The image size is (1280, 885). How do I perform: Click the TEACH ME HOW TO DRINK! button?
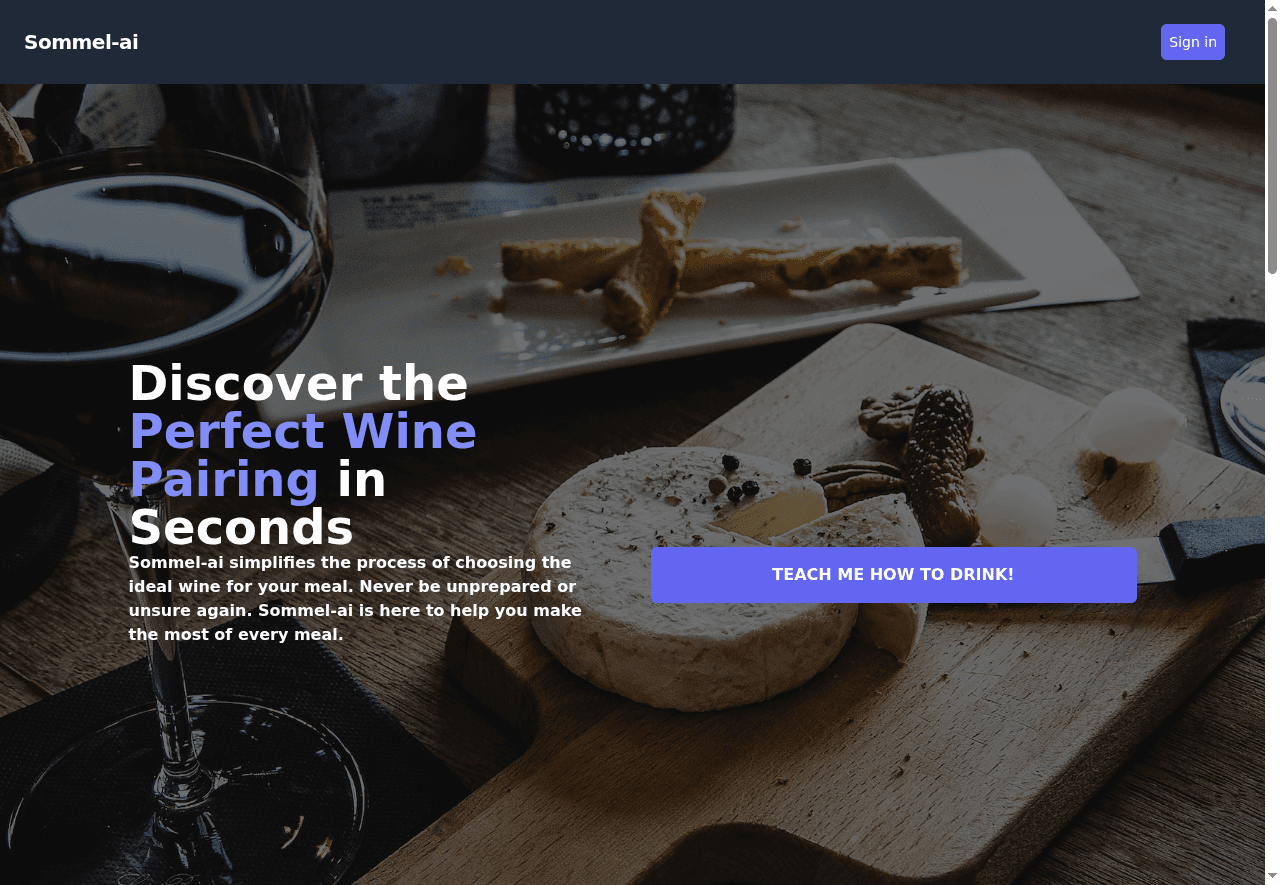click(x=894, y=575)
